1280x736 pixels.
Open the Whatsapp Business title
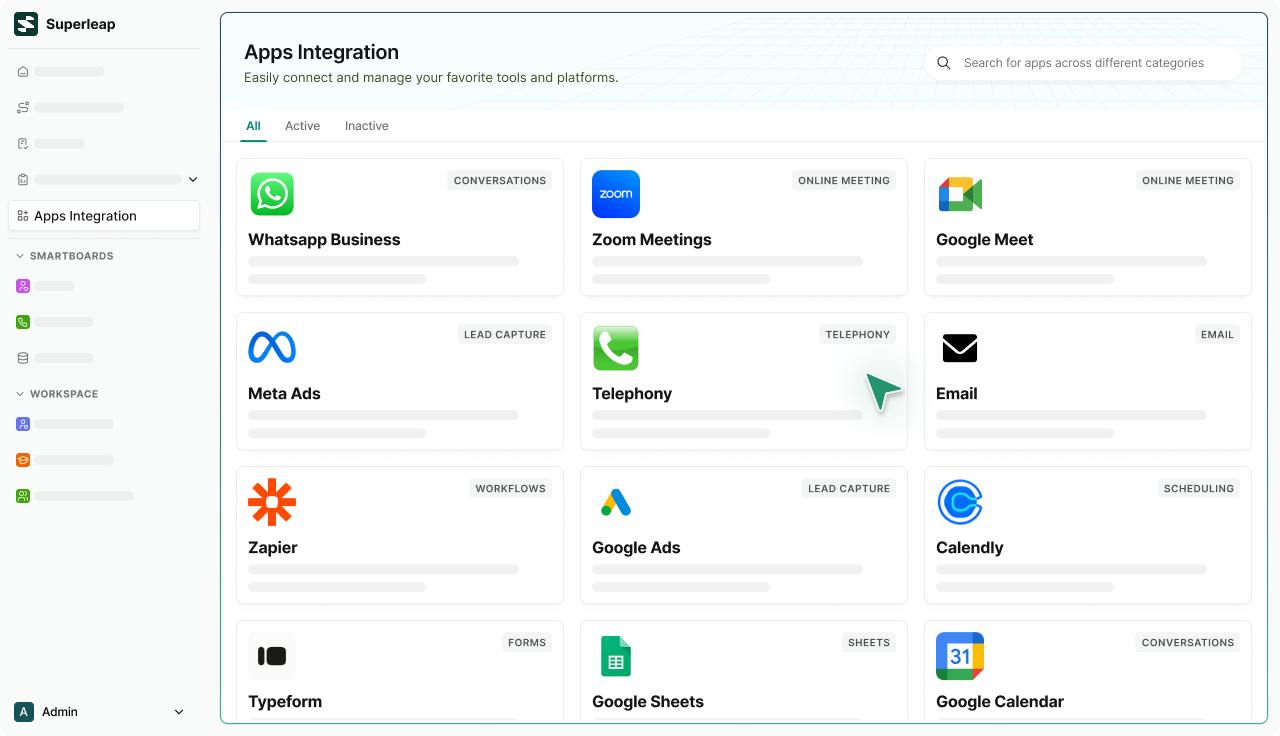click(x=324, y=240)
